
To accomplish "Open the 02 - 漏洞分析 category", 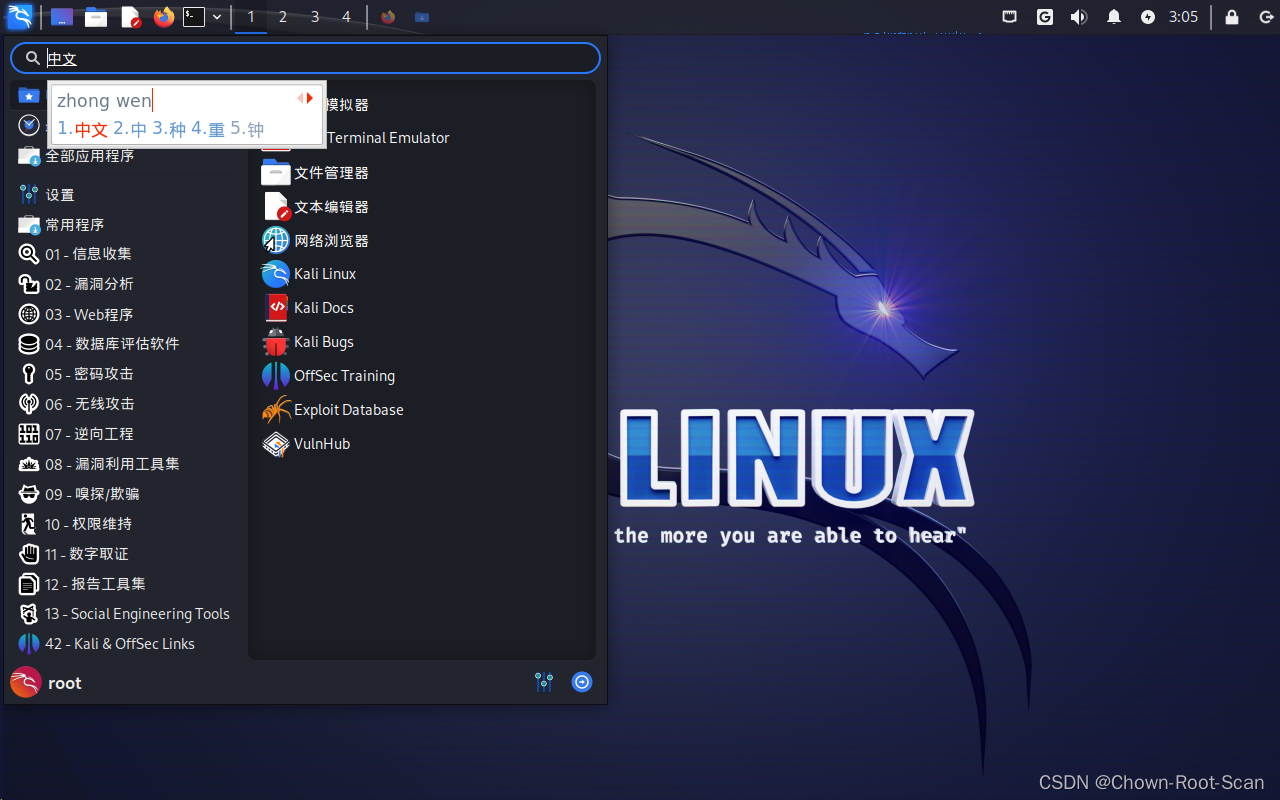I will pyautogui.click(x=127, y=284).
